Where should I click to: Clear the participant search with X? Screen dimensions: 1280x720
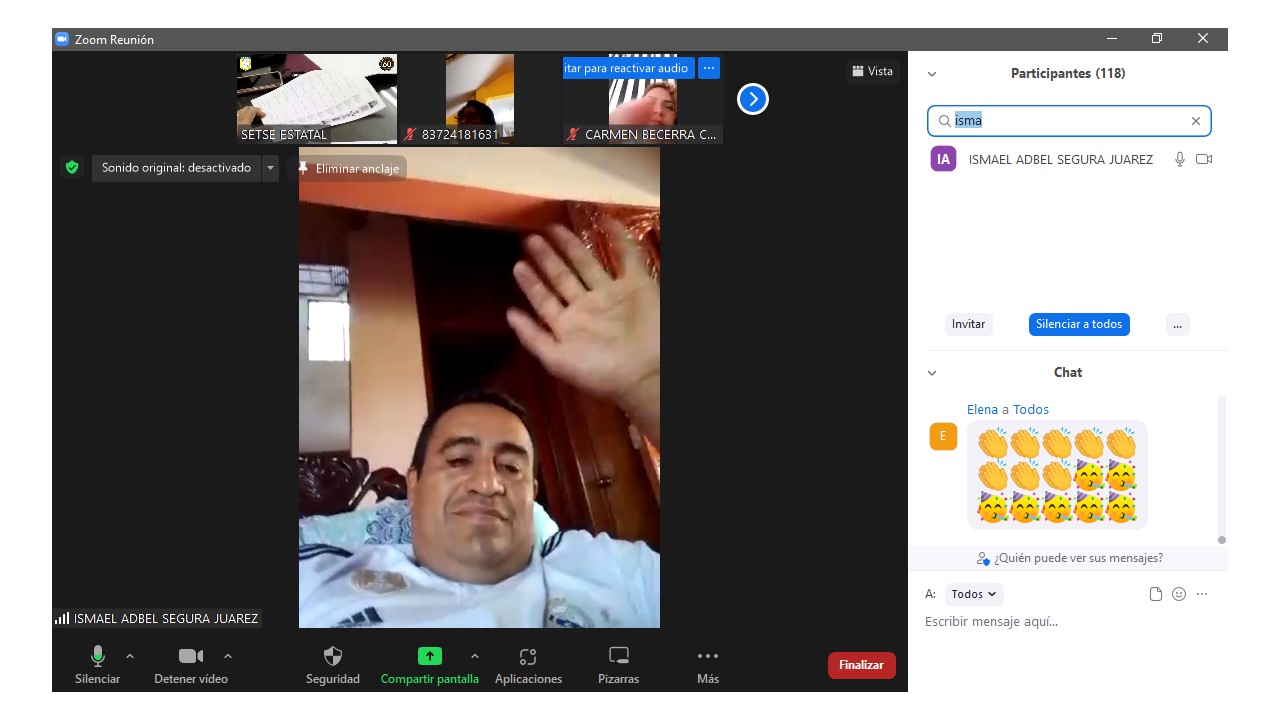(x=1195, y=121)
